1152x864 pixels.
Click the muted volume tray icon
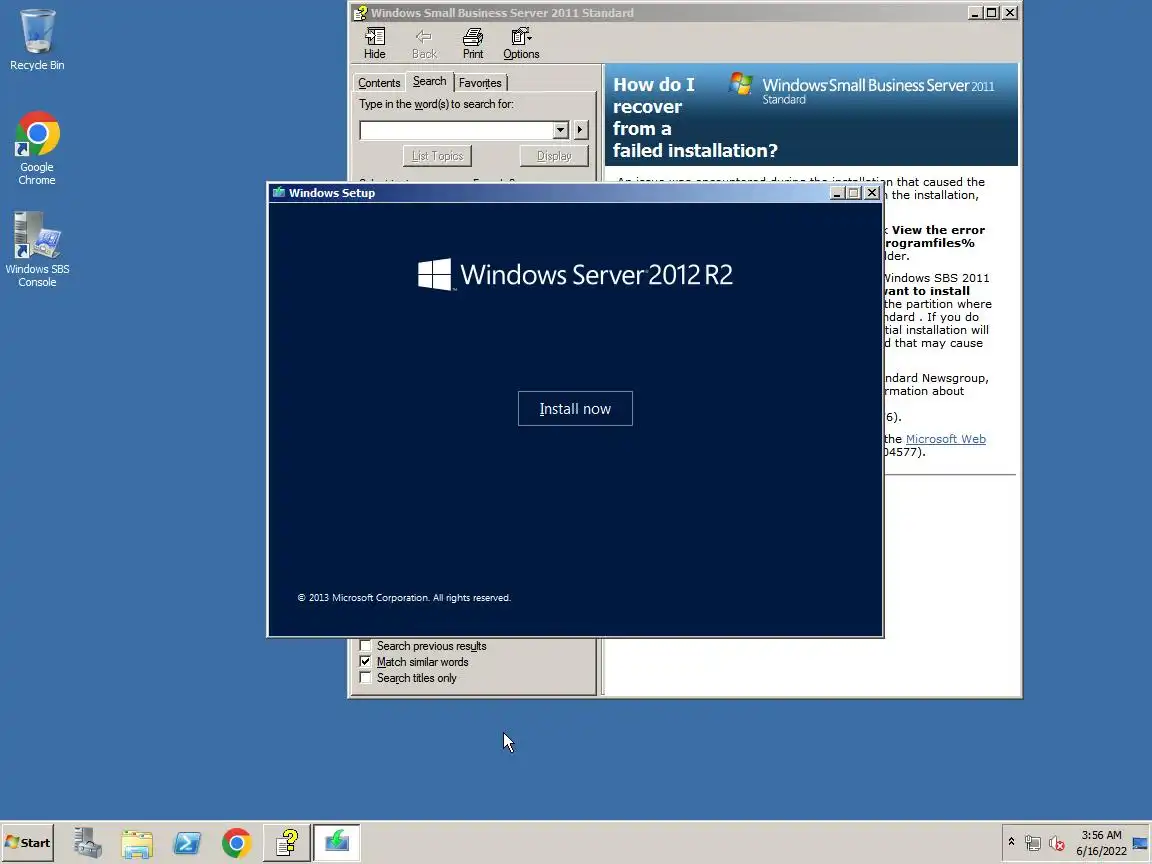(1056, 843)
